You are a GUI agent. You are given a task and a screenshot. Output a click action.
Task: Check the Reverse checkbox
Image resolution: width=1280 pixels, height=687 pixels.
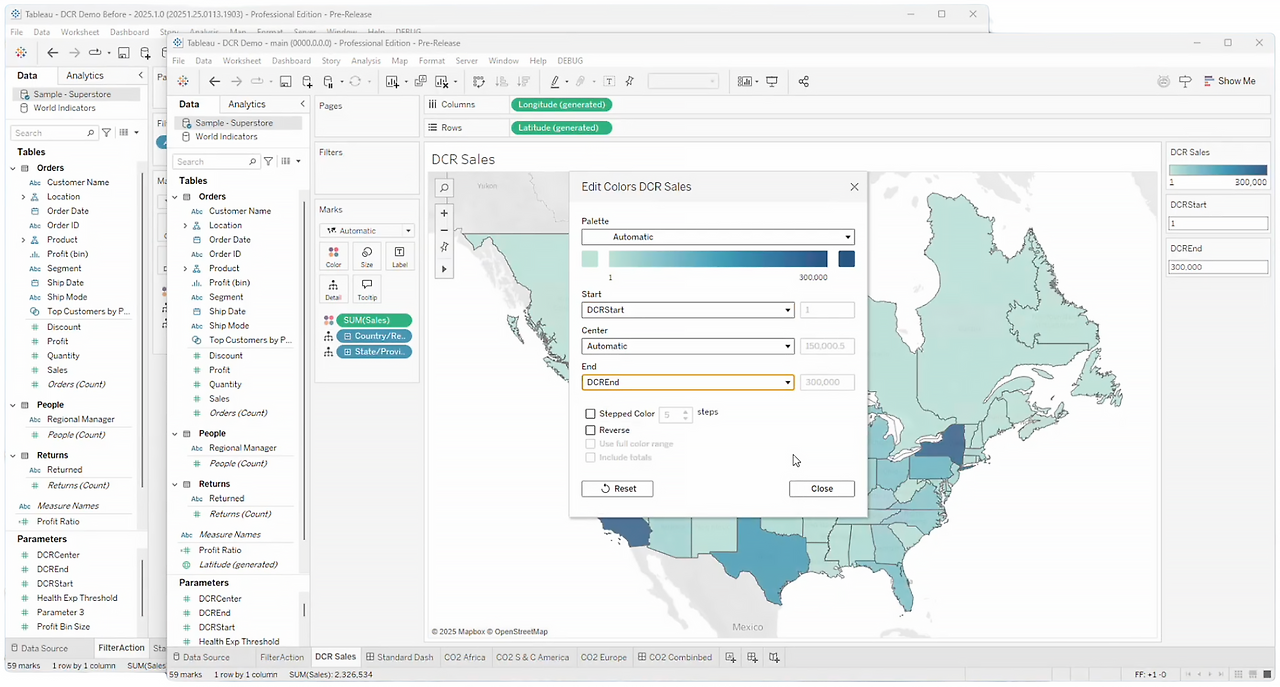(x=590, y=430)
